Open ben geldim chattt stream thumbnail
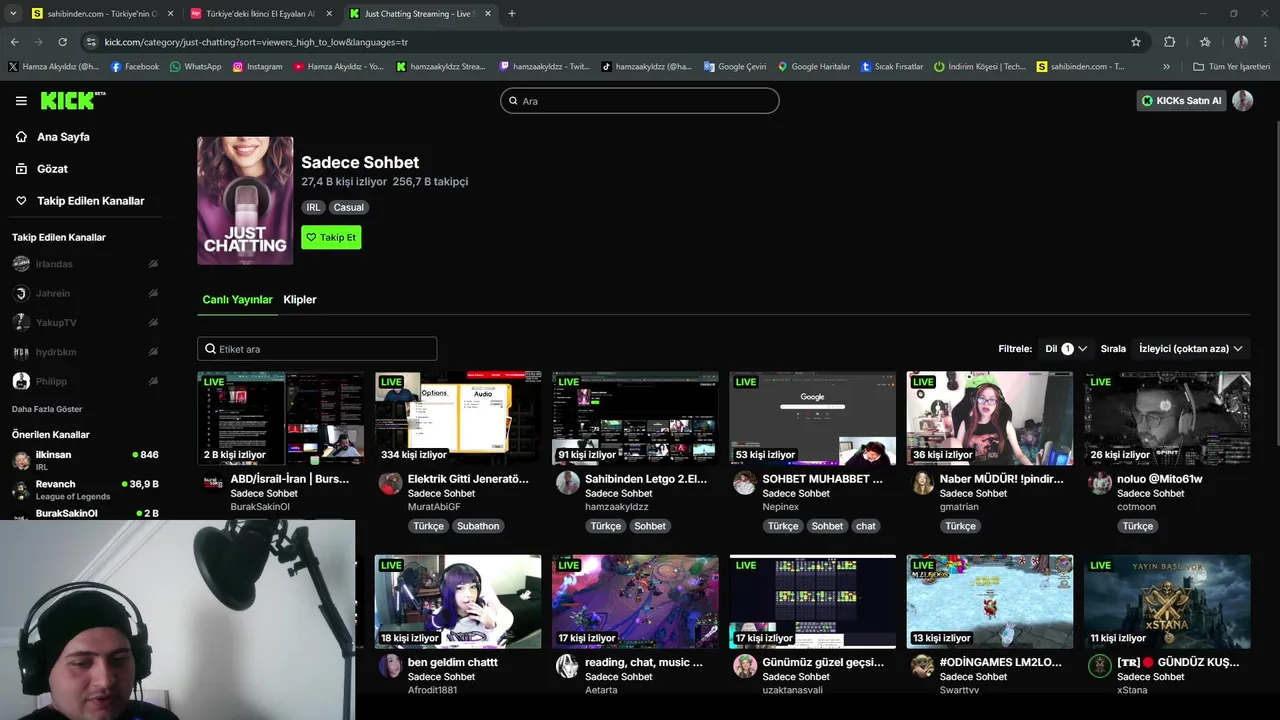The width and height of the screenshot is (1280, 720). (458, 602)
